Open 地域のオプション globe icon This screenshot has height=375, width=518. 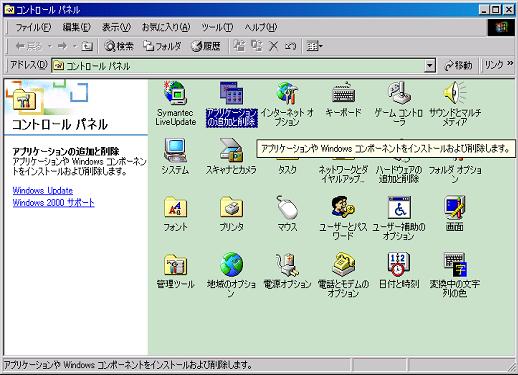click(x=231, y=265)
